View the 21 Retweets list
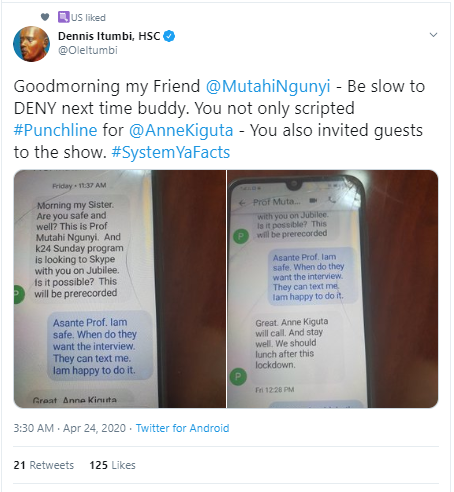Viewport: 454px width, 492px height. (44, 465)
